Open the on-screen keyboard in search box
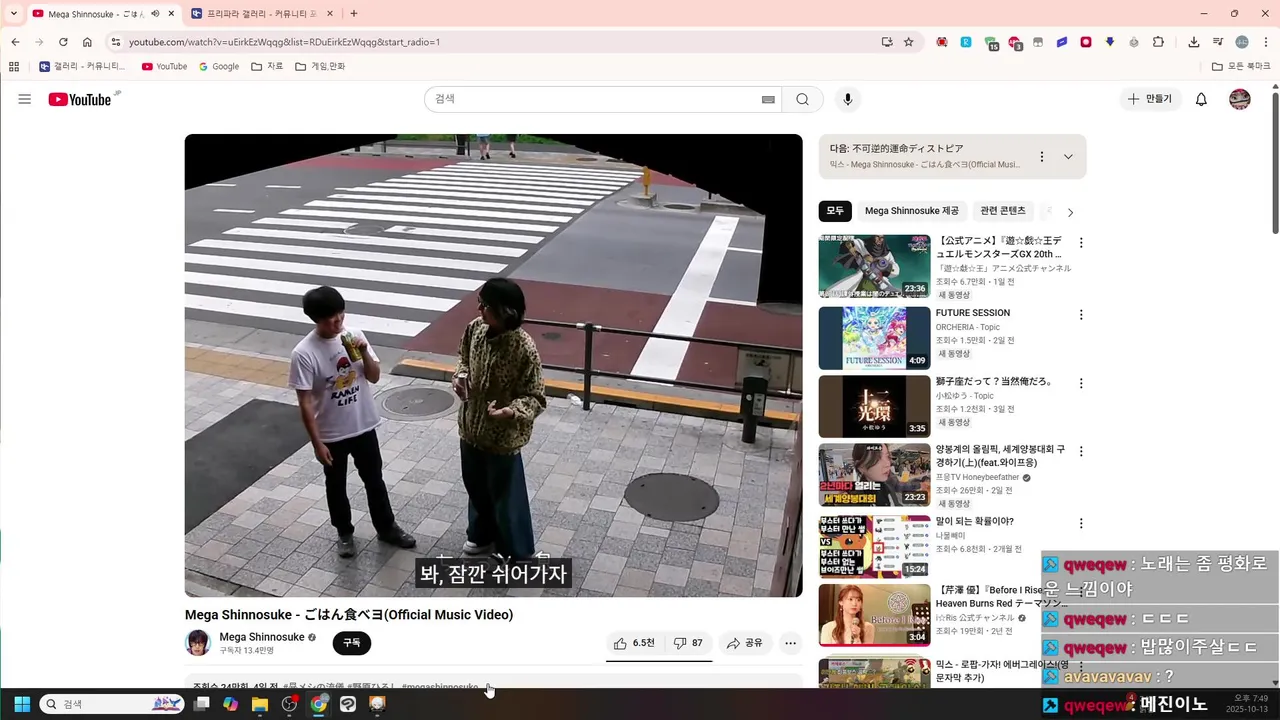Viewport: 1280px width, 720px height. [x=768, y=99]
